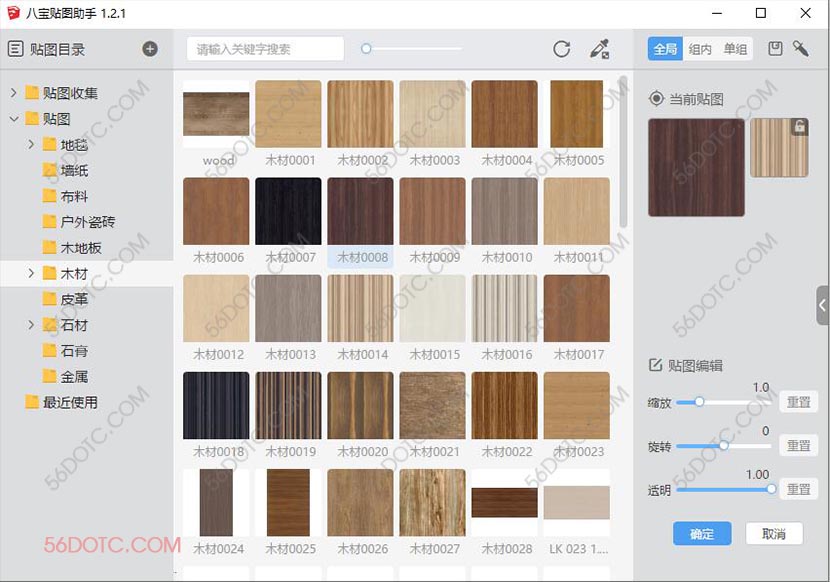Collapse the 贴图 folder
The height and width of the screenshot is (582, 830).
[14, 119]
